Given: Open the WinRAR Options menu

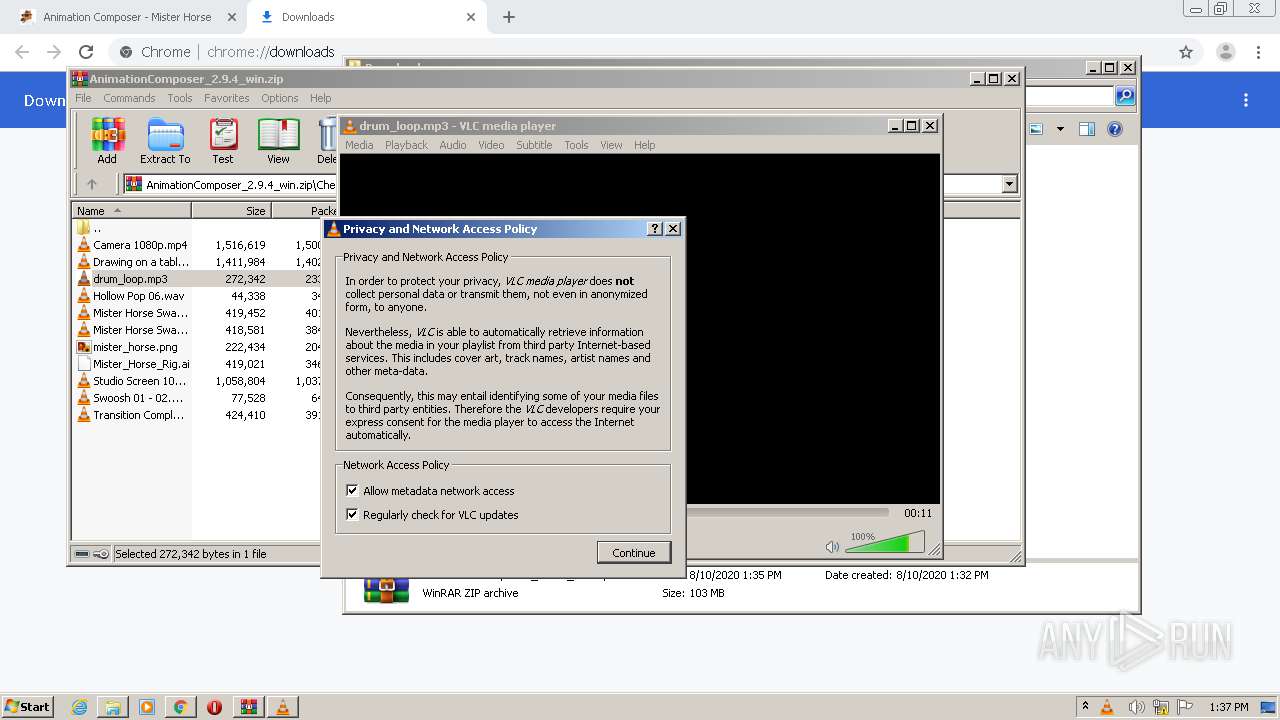Looking at the screenshot, I should coord(280,98).
